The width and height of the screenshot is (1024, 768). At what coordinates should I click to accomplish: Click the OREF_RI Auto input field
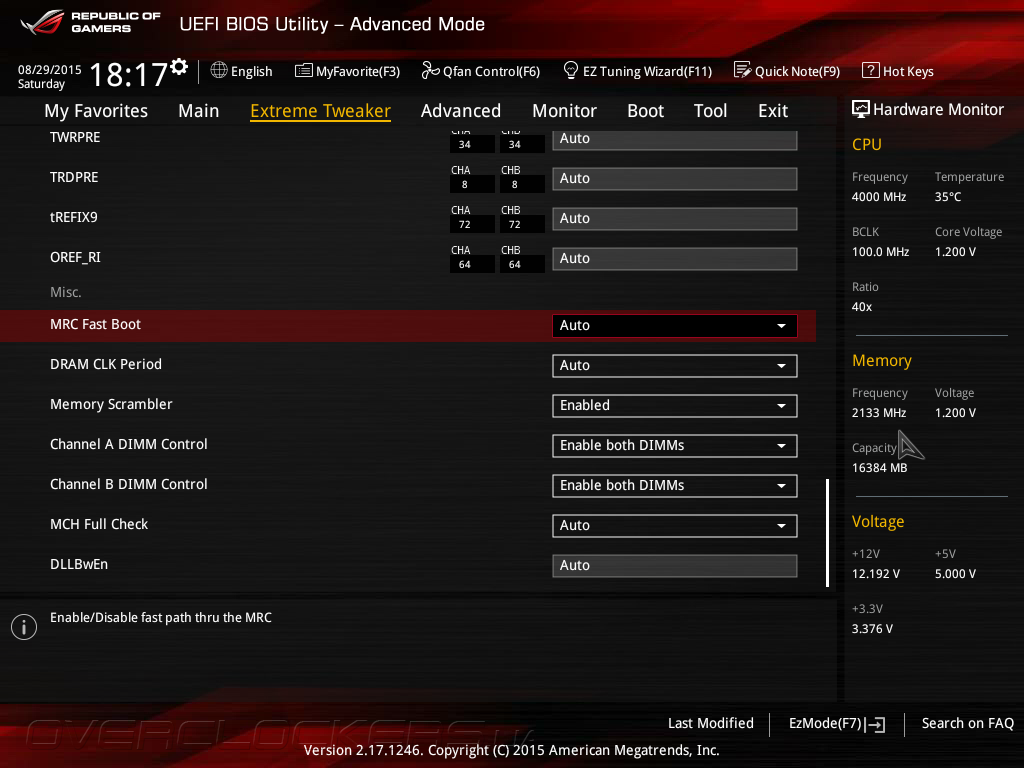click(x=675, y=259)
